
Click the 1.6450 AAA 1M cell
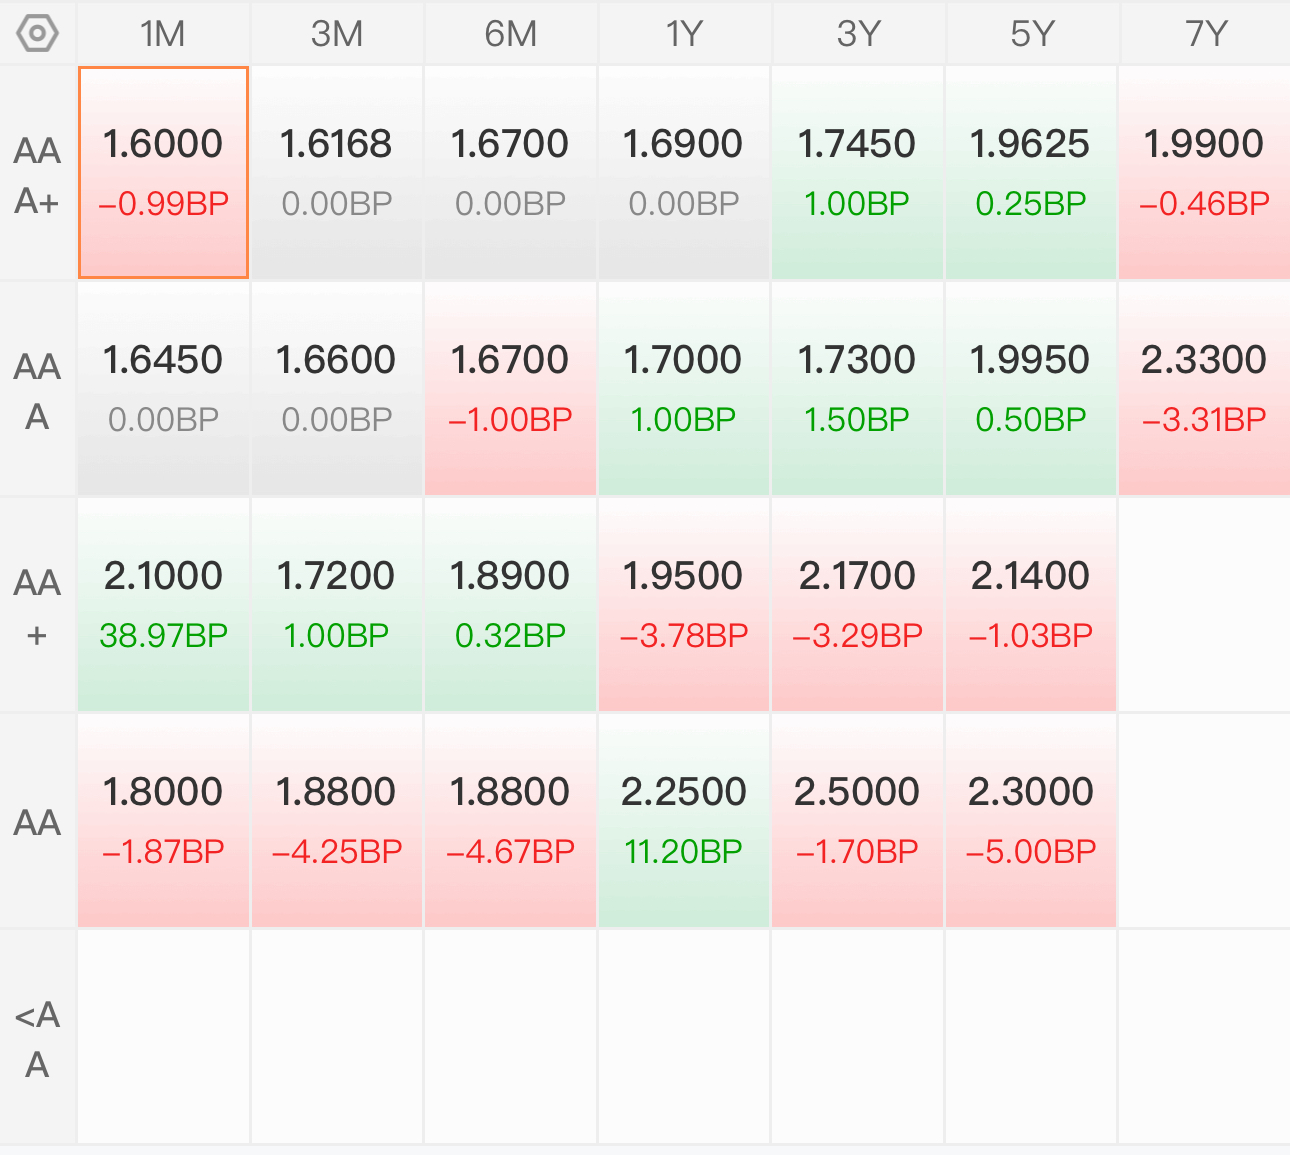click(x=163, y=388)
